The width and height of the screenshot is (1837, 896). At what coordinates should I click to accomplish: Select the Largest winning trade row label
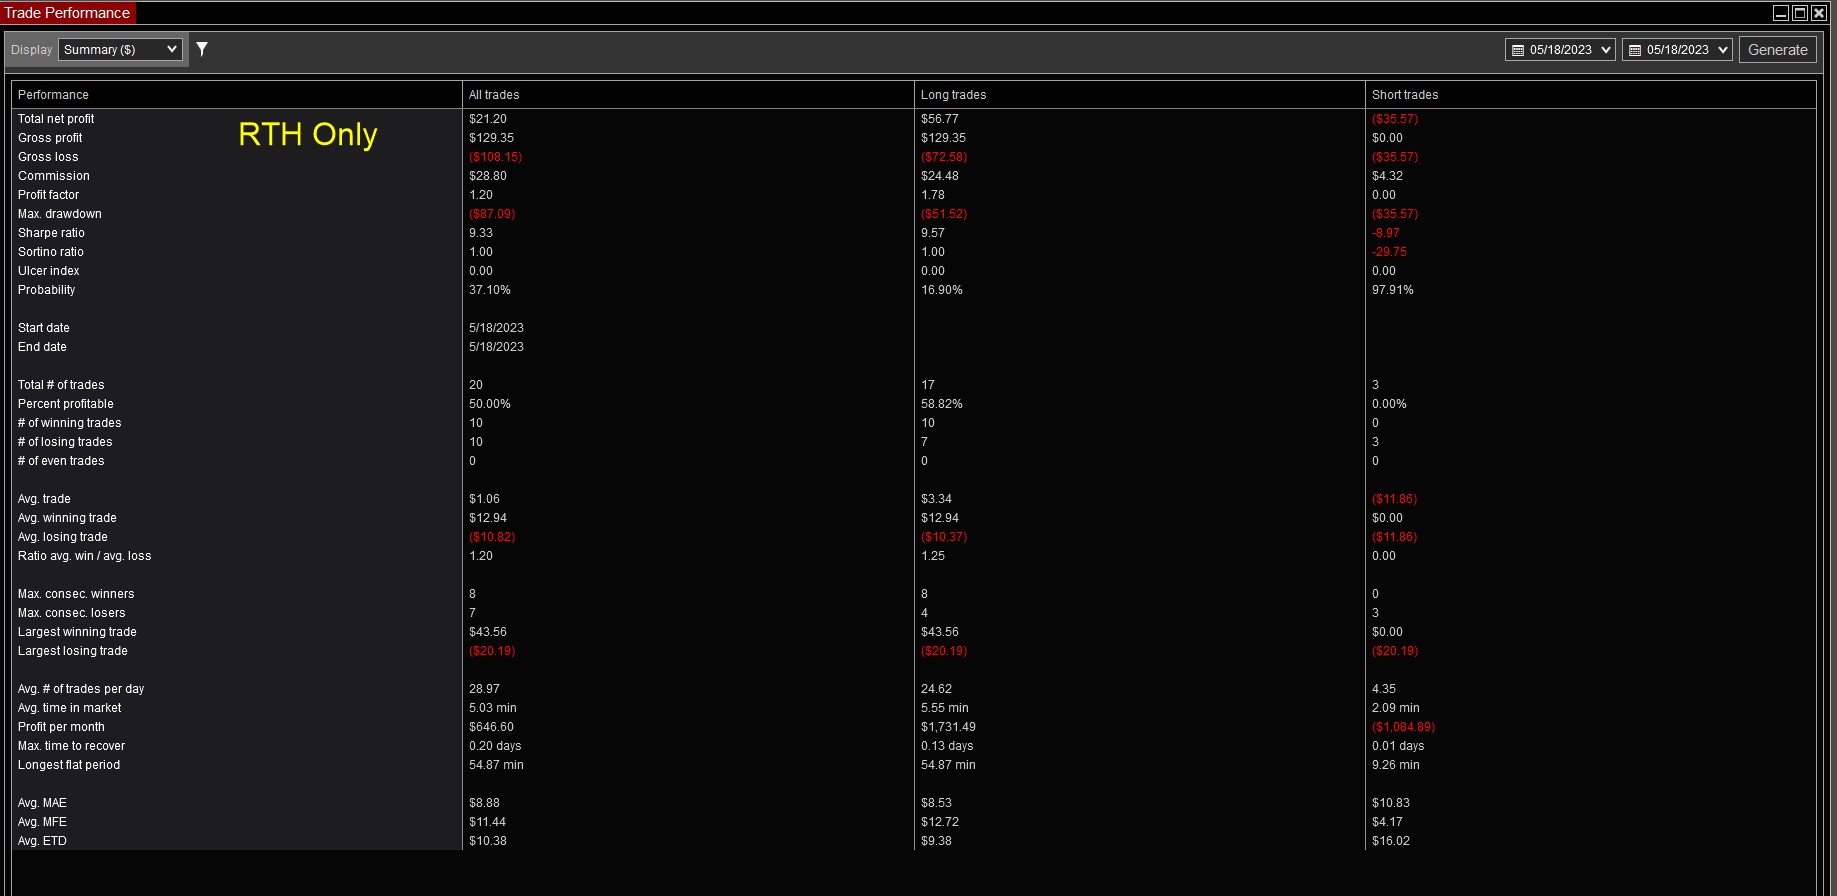77,632
